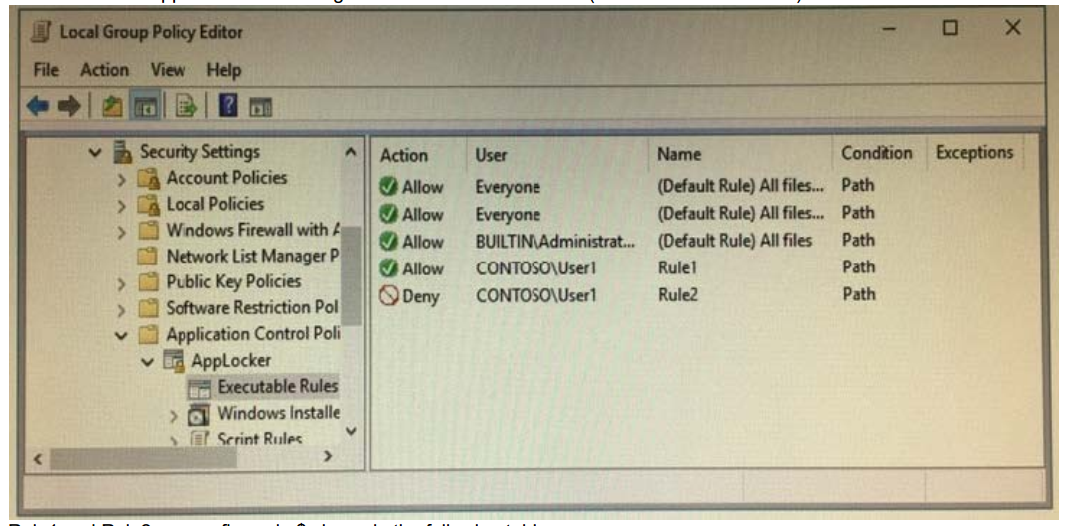This screenshot has width=1068, height=526.
Task: Click the green Allow icon for Rule1
Action: click(x=388, y=269)
